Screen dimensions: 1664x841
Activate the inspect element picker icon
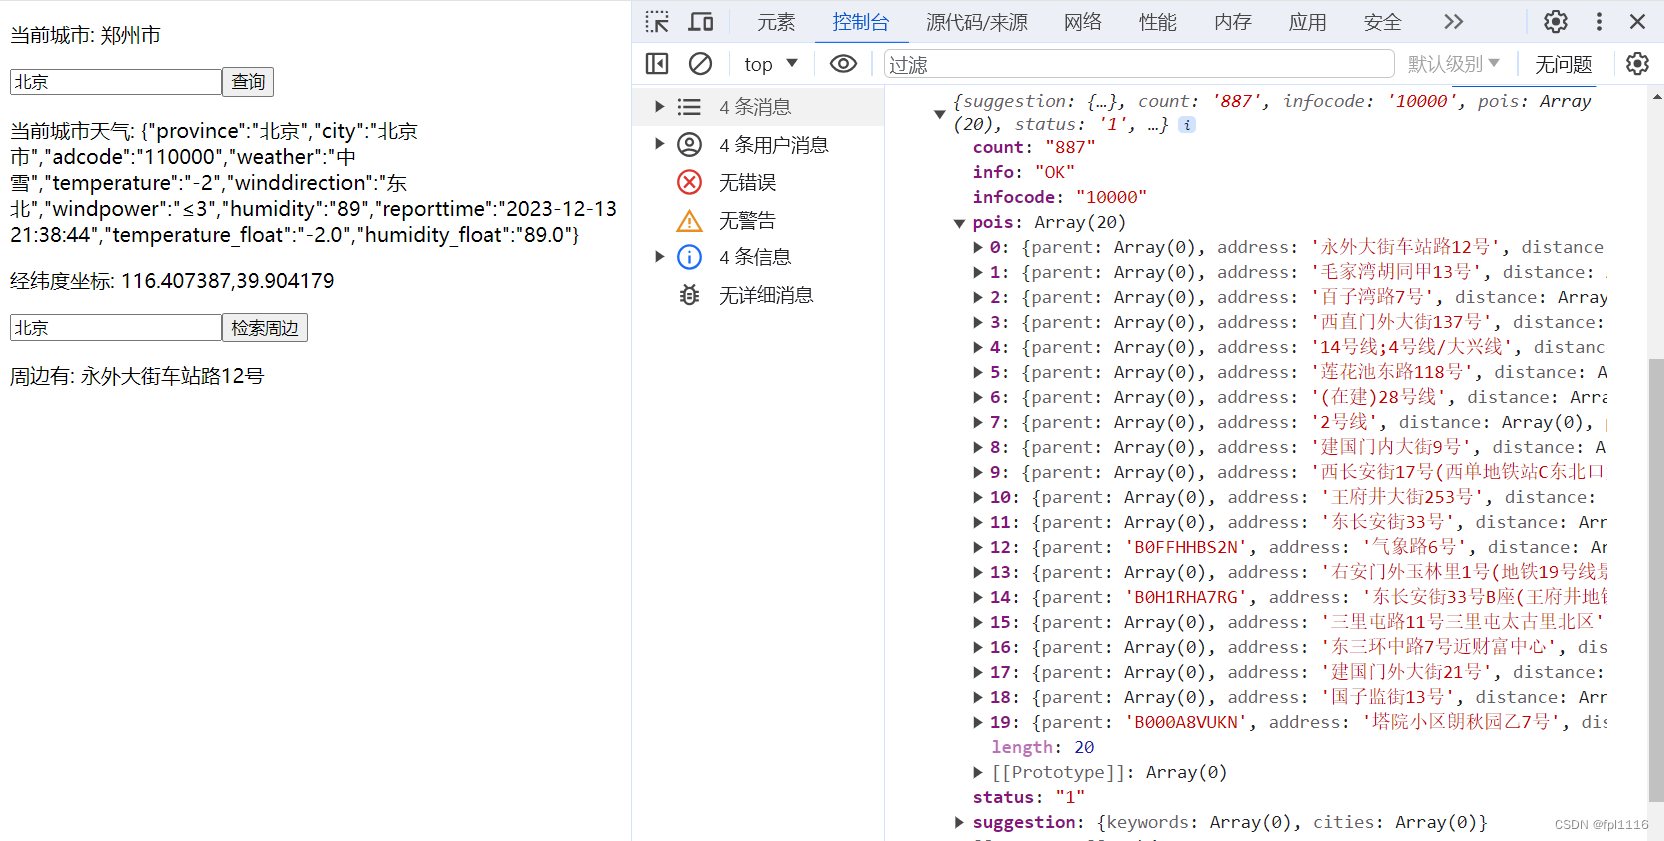[x=657, y=22]
